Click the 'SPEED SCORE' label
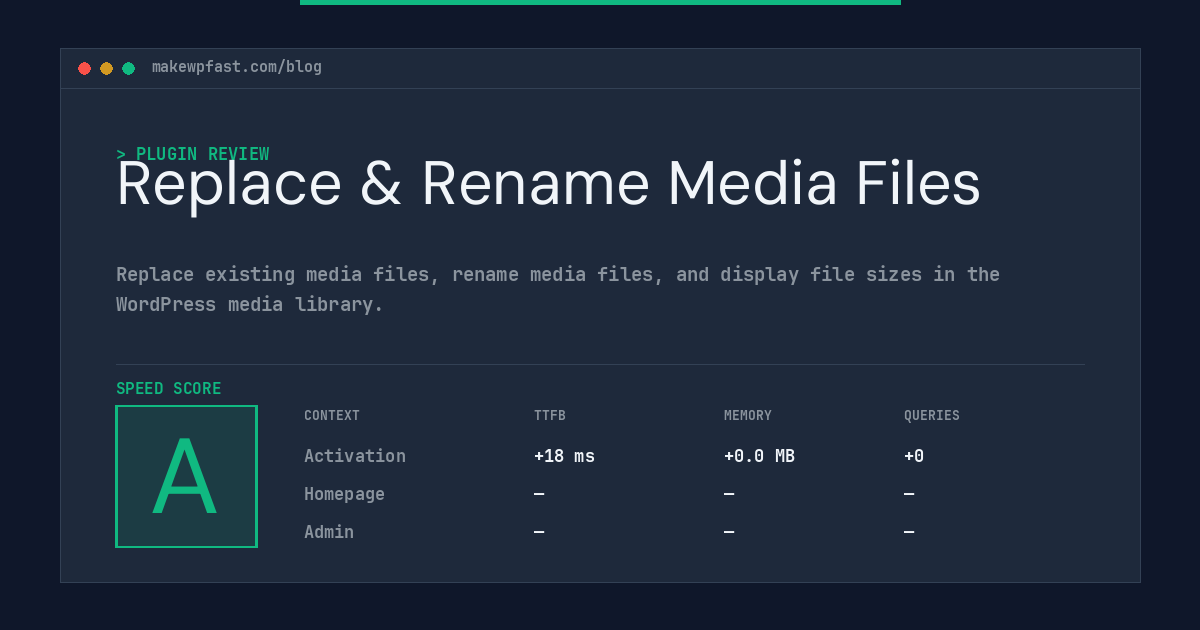 169,389
